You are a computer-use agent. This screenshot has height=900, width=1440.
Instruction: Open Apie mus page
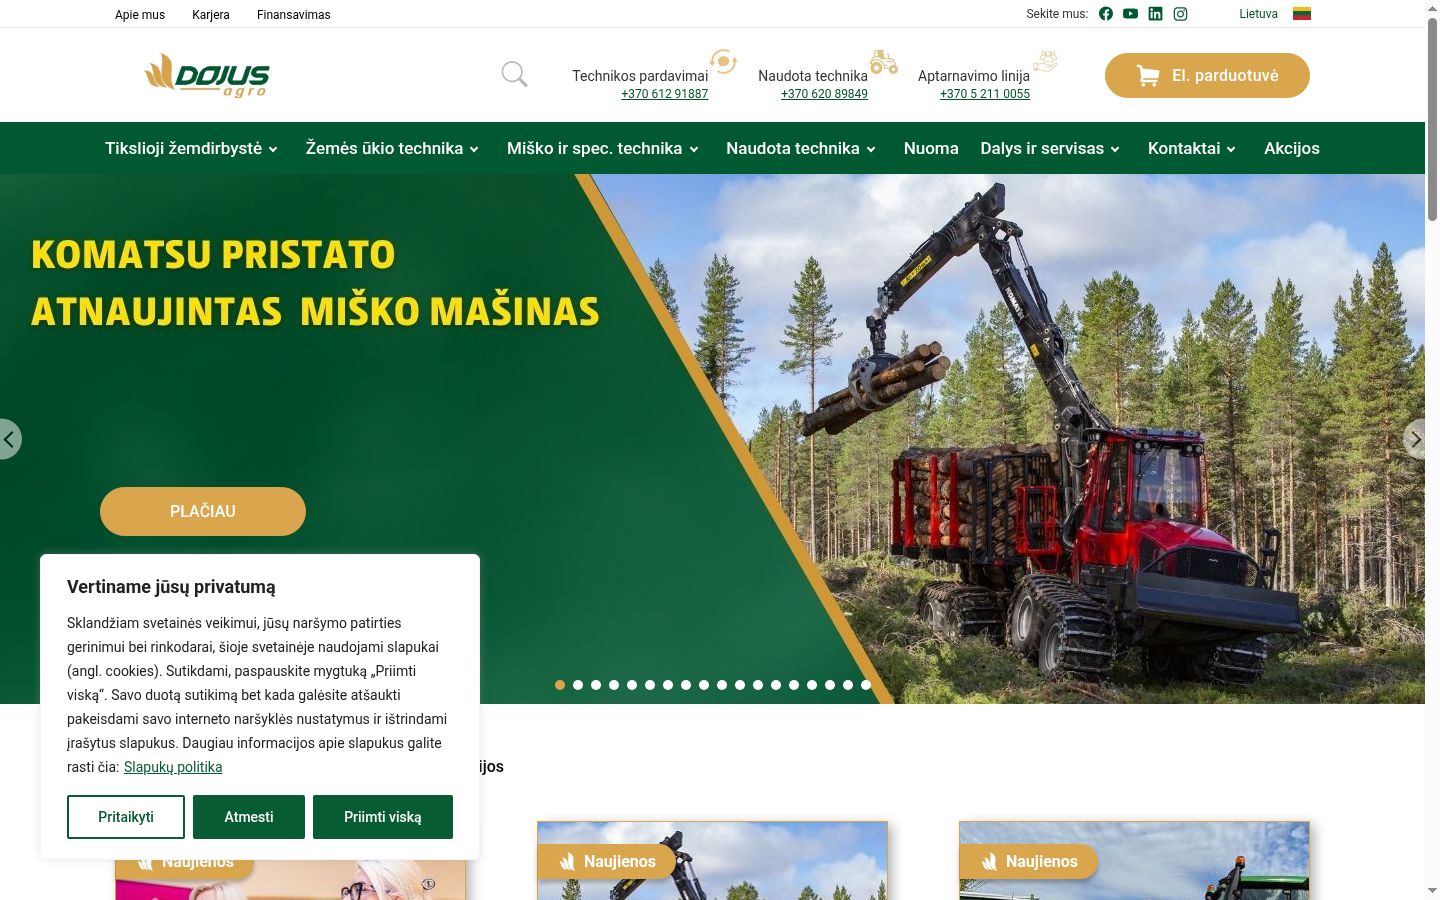(x=140, y=15)
